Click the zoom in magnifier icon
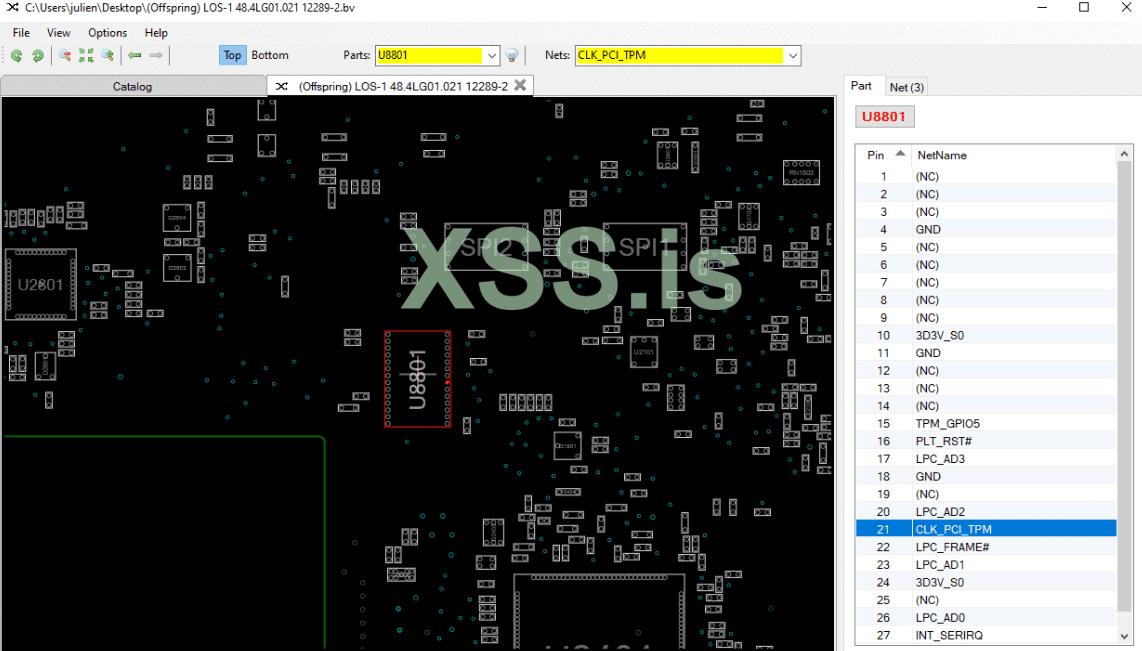 (x=108, y=55)
